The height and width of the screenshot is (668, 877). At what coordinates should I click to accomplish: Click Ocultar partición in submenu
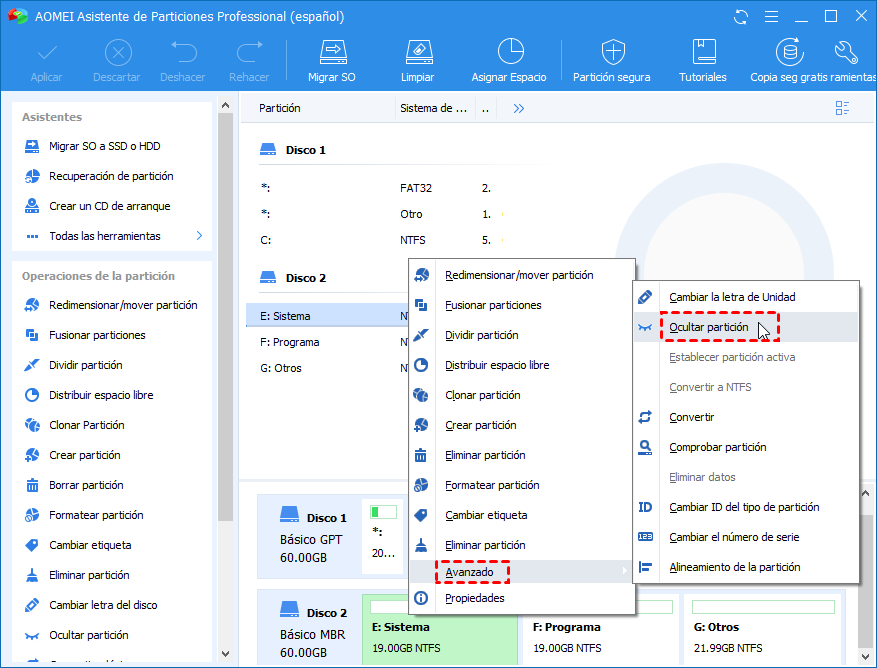pyautogui.click(x=746, y=327)
